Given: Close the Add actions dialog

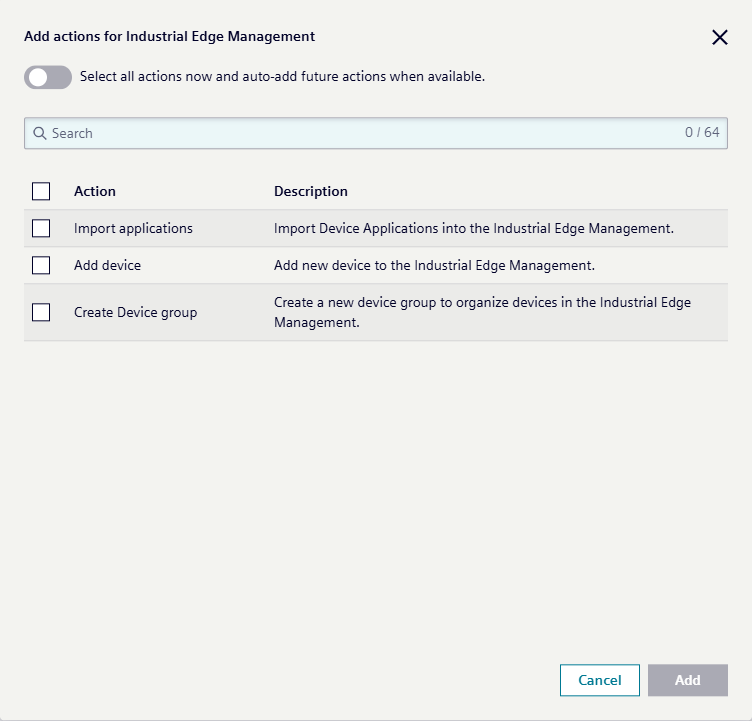Looking at the screenshot, I should click(x=720, y=38).
